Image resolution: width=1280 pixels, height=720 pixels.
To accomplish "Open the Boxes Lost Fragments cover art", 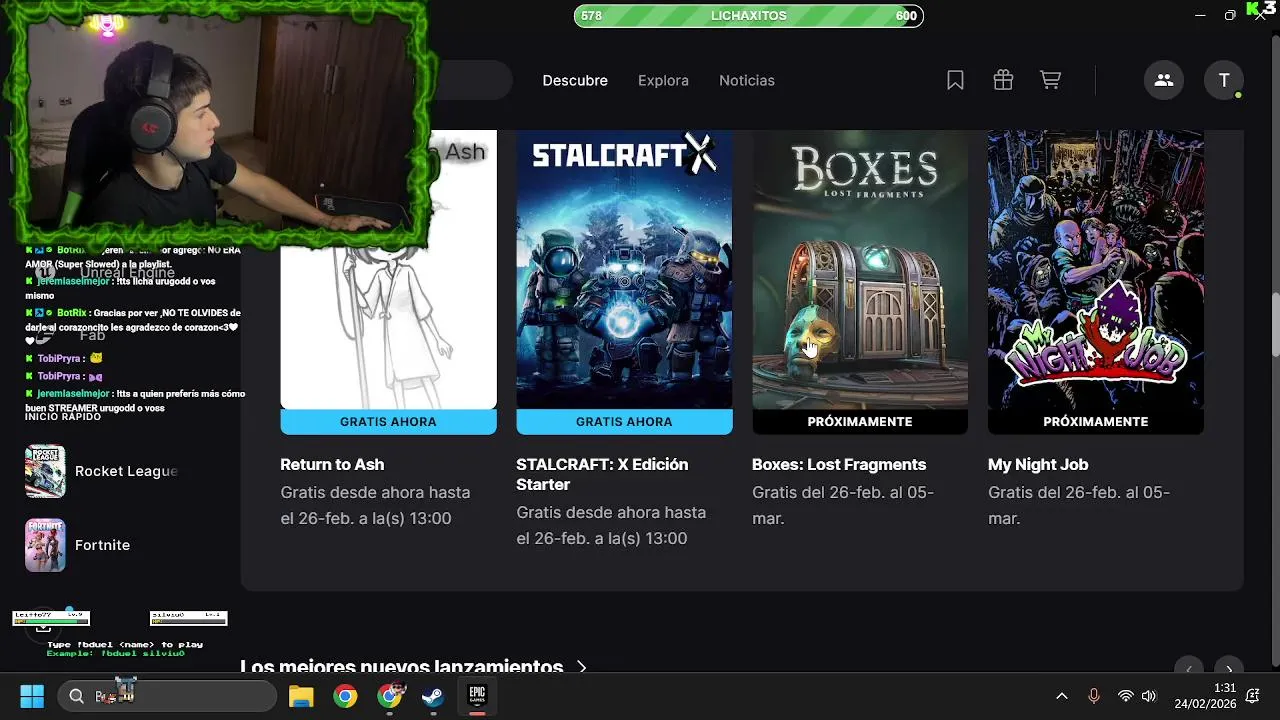I will click(x=860, y=269).
